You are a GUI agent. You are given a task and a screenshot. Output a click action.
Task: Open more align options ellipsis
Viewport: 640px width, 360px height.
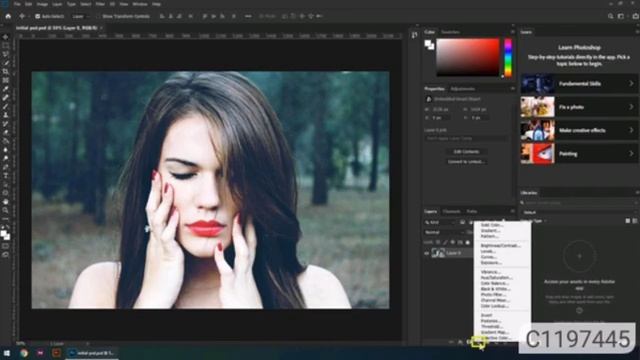248,16
